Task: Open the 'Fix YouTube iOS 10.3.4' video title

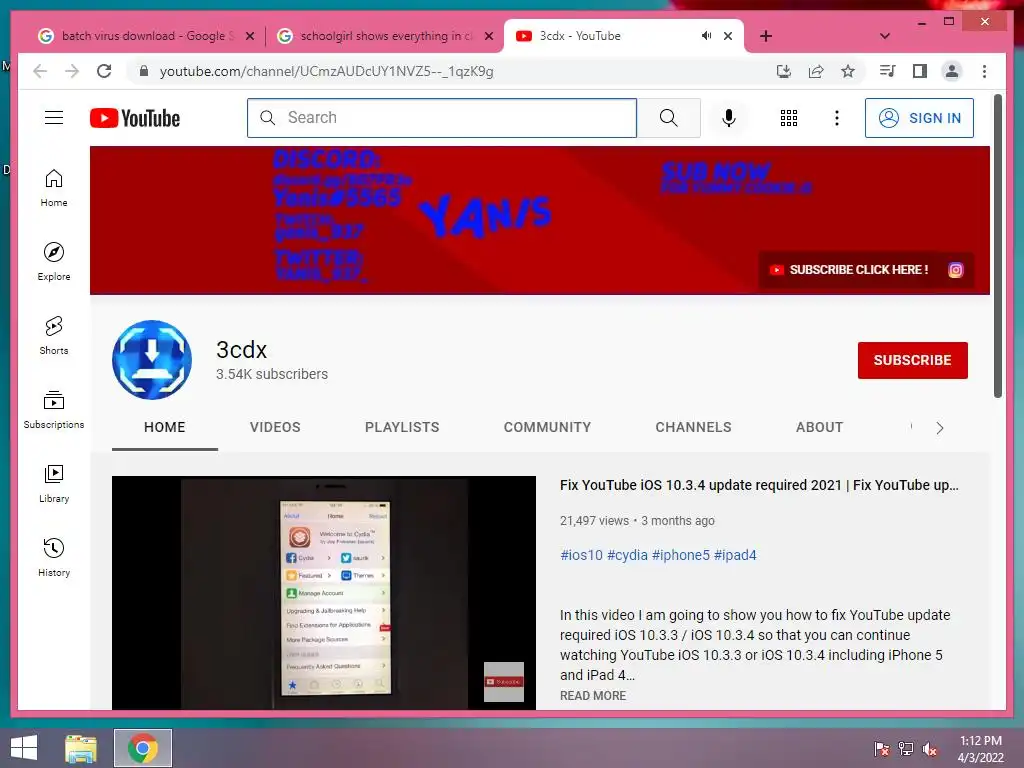Action: point(759,485)
